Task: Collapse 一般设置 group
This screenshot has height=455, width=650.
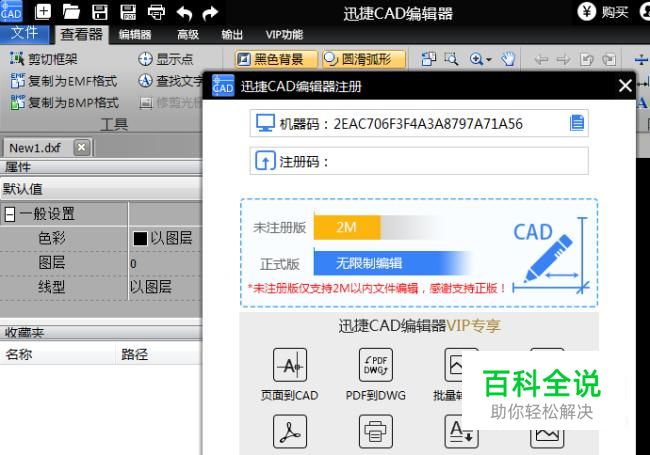Action: [x=10, y=214]
